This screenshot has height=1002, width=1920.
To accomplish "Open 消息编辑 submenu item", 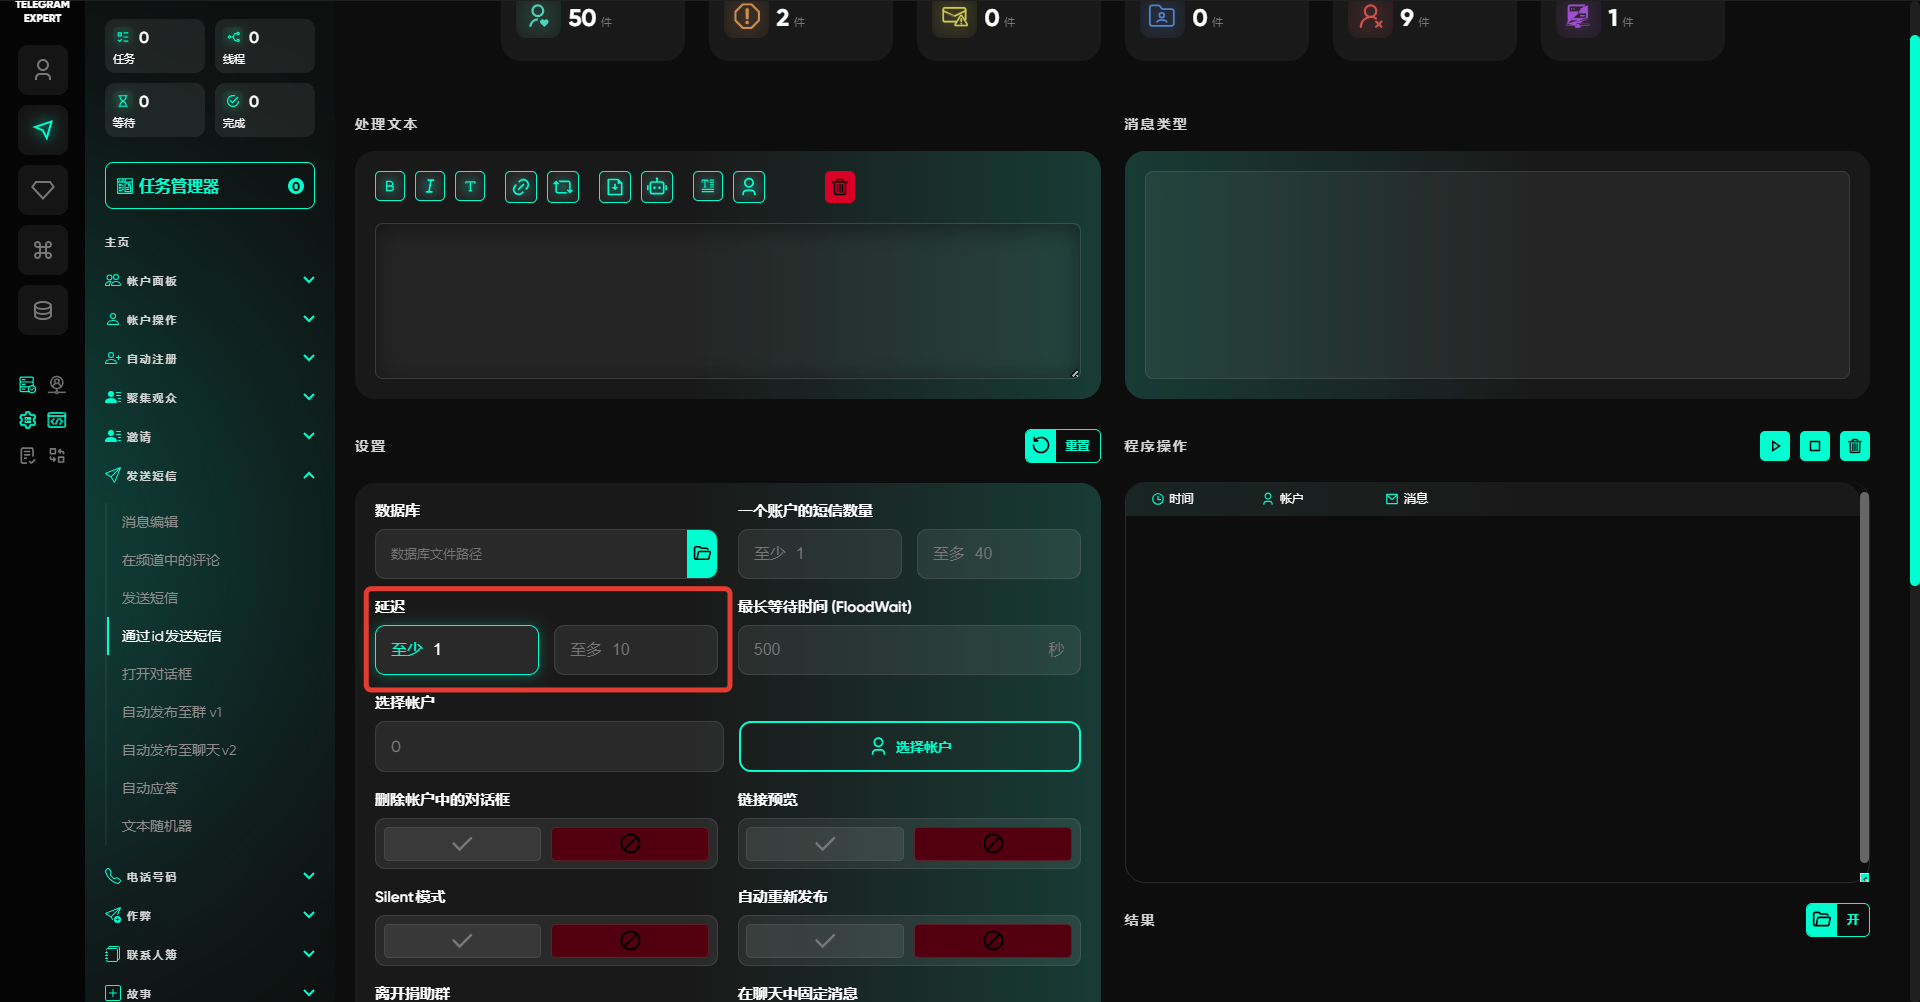I will 150,522.
